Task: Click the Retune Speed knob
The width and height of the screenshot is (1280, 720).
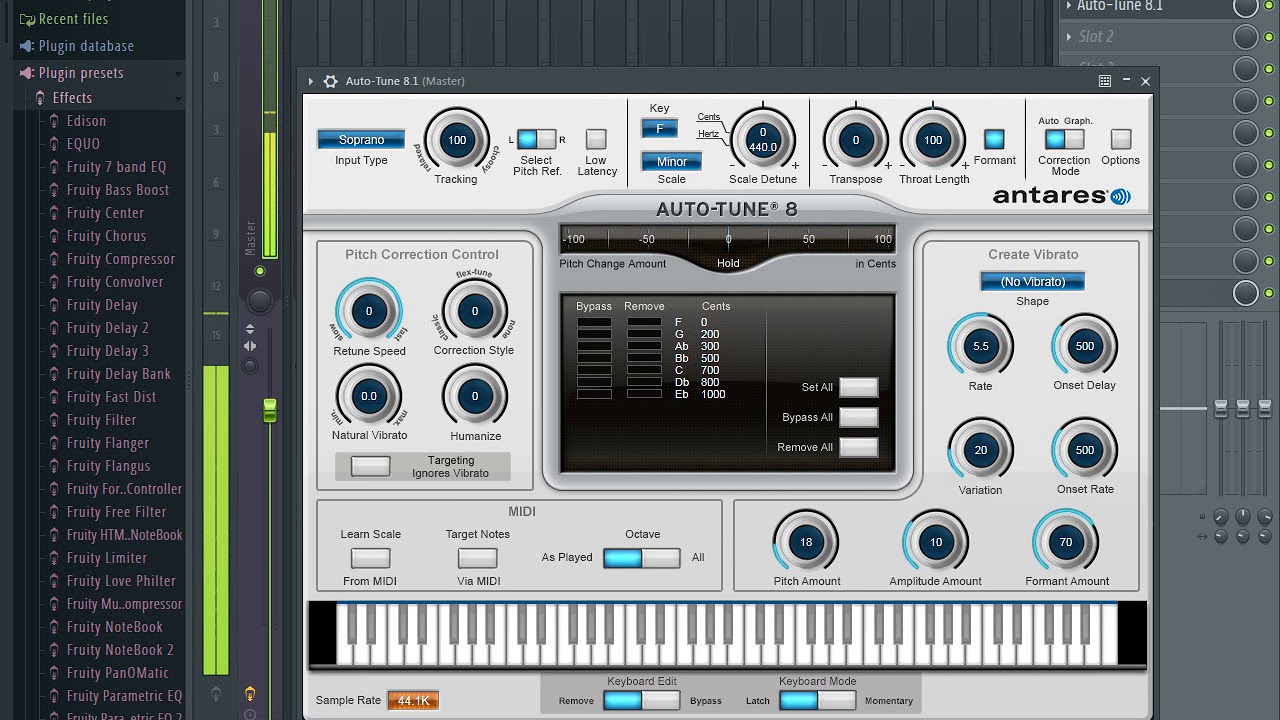Action: (x=369, y=311)
